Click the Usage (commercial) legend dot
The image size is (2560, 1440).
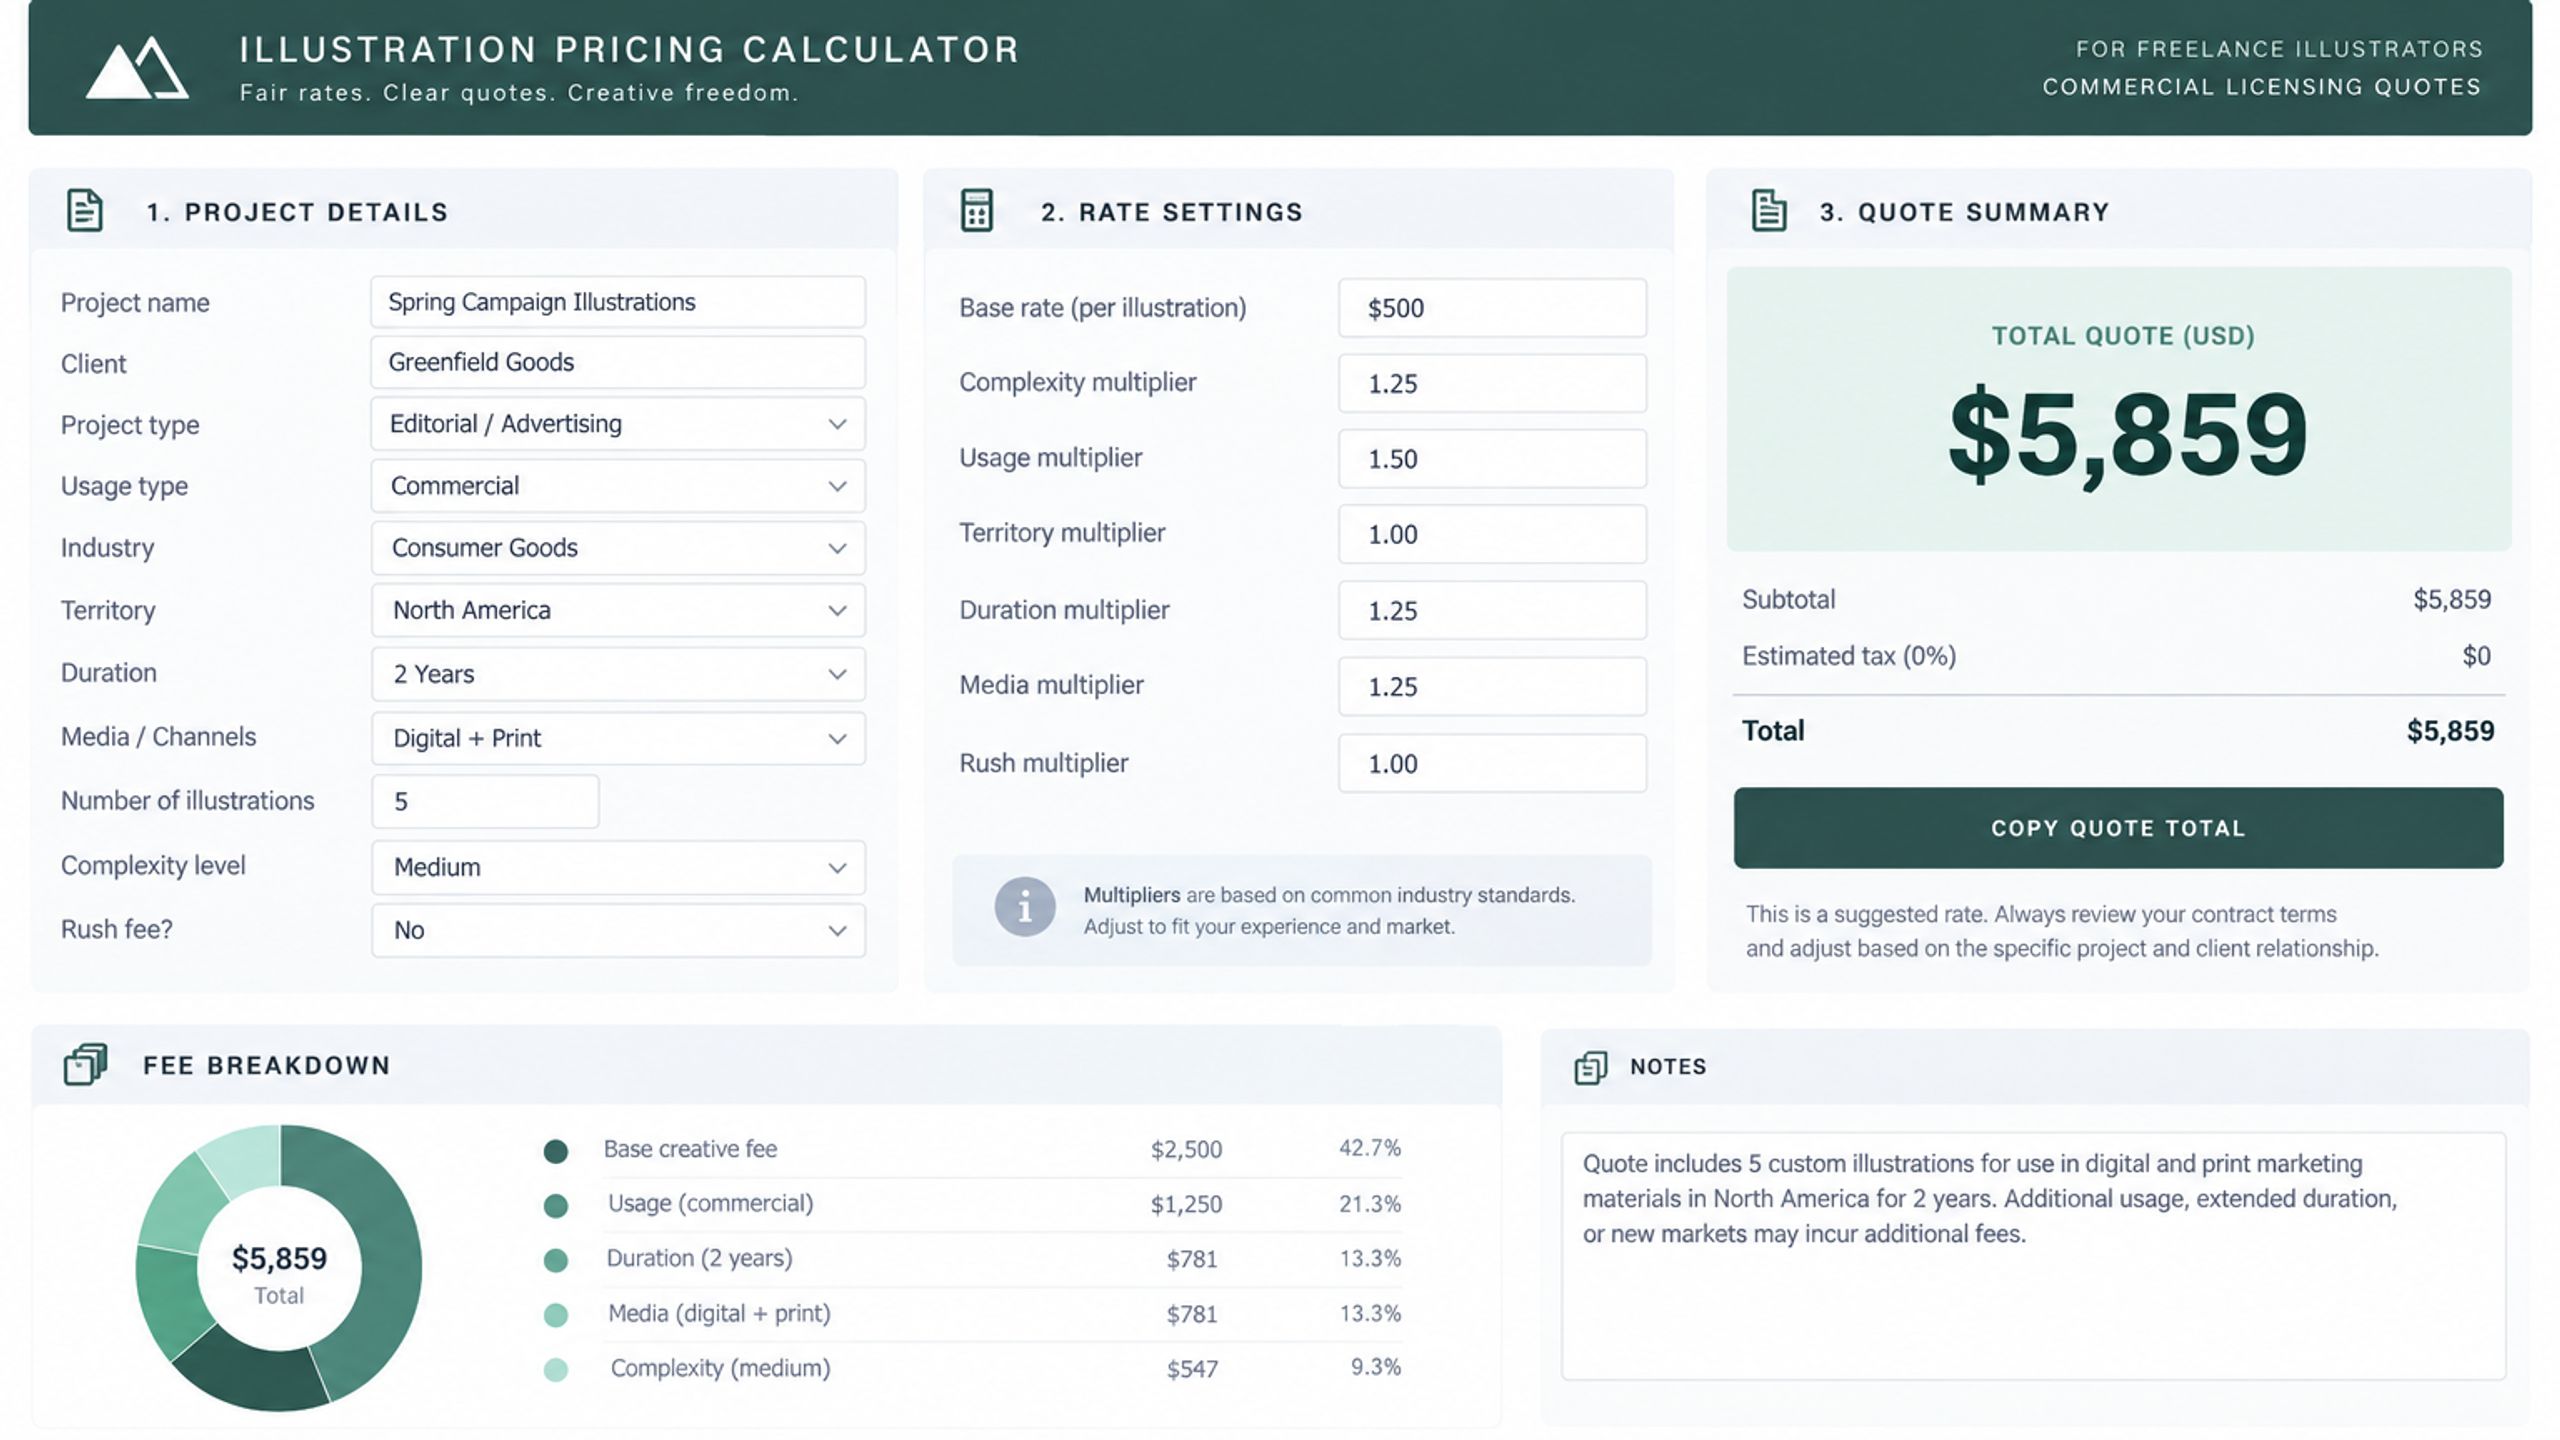[556, 1206]
